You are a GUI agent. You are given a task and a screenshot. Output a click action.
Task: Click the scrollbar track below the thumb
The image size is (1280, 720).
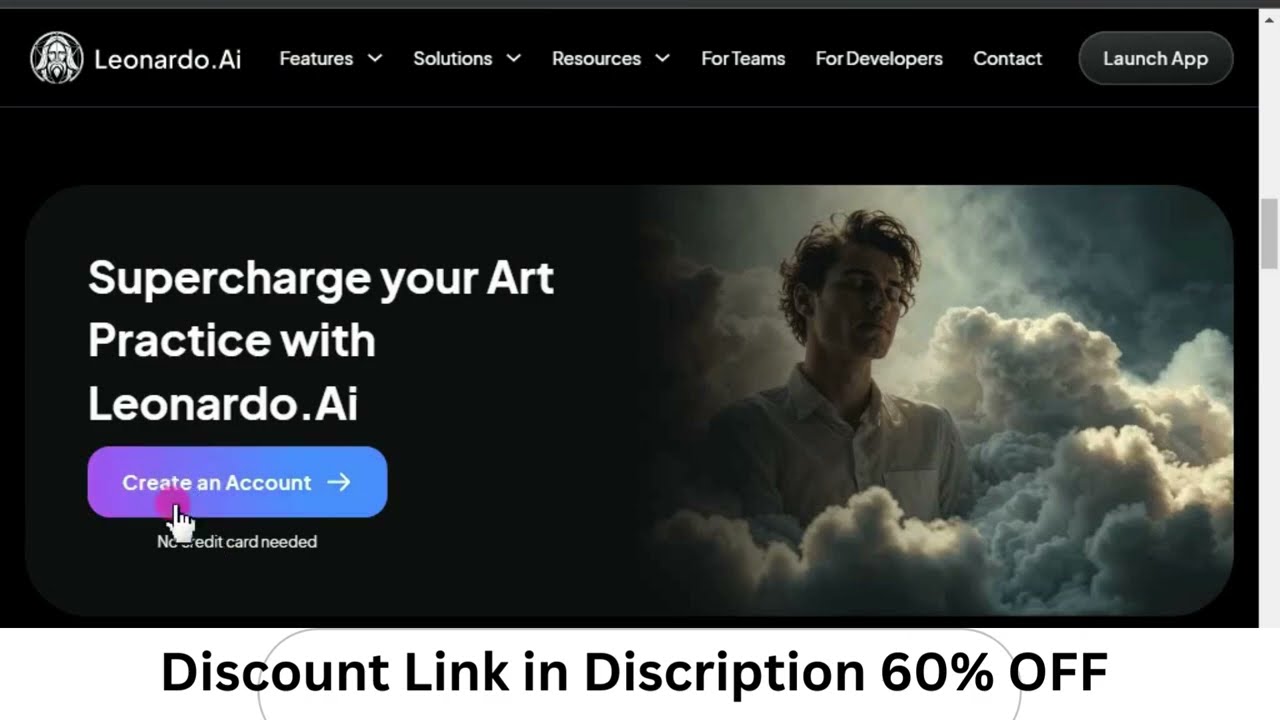tap(1269, 448)
